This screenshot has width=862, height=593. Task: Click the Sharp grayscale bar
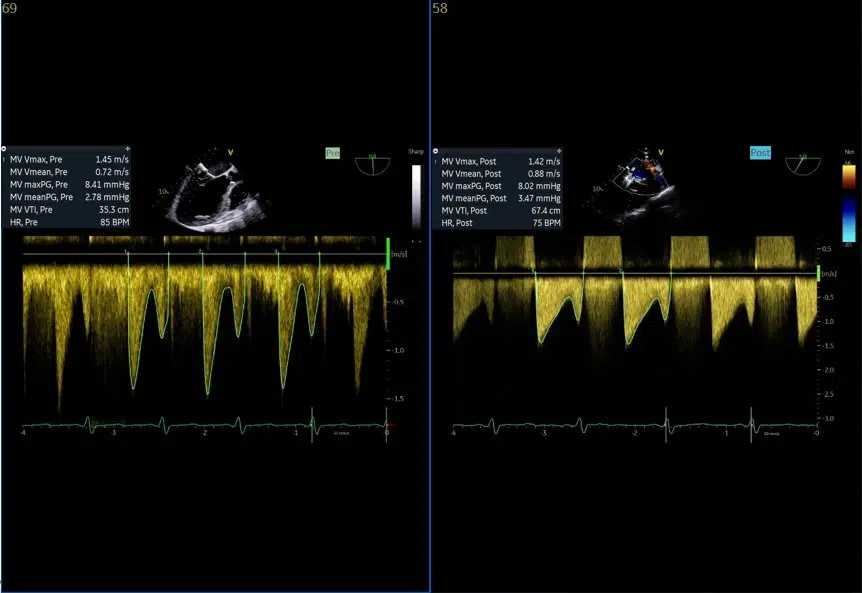(416, 199)
